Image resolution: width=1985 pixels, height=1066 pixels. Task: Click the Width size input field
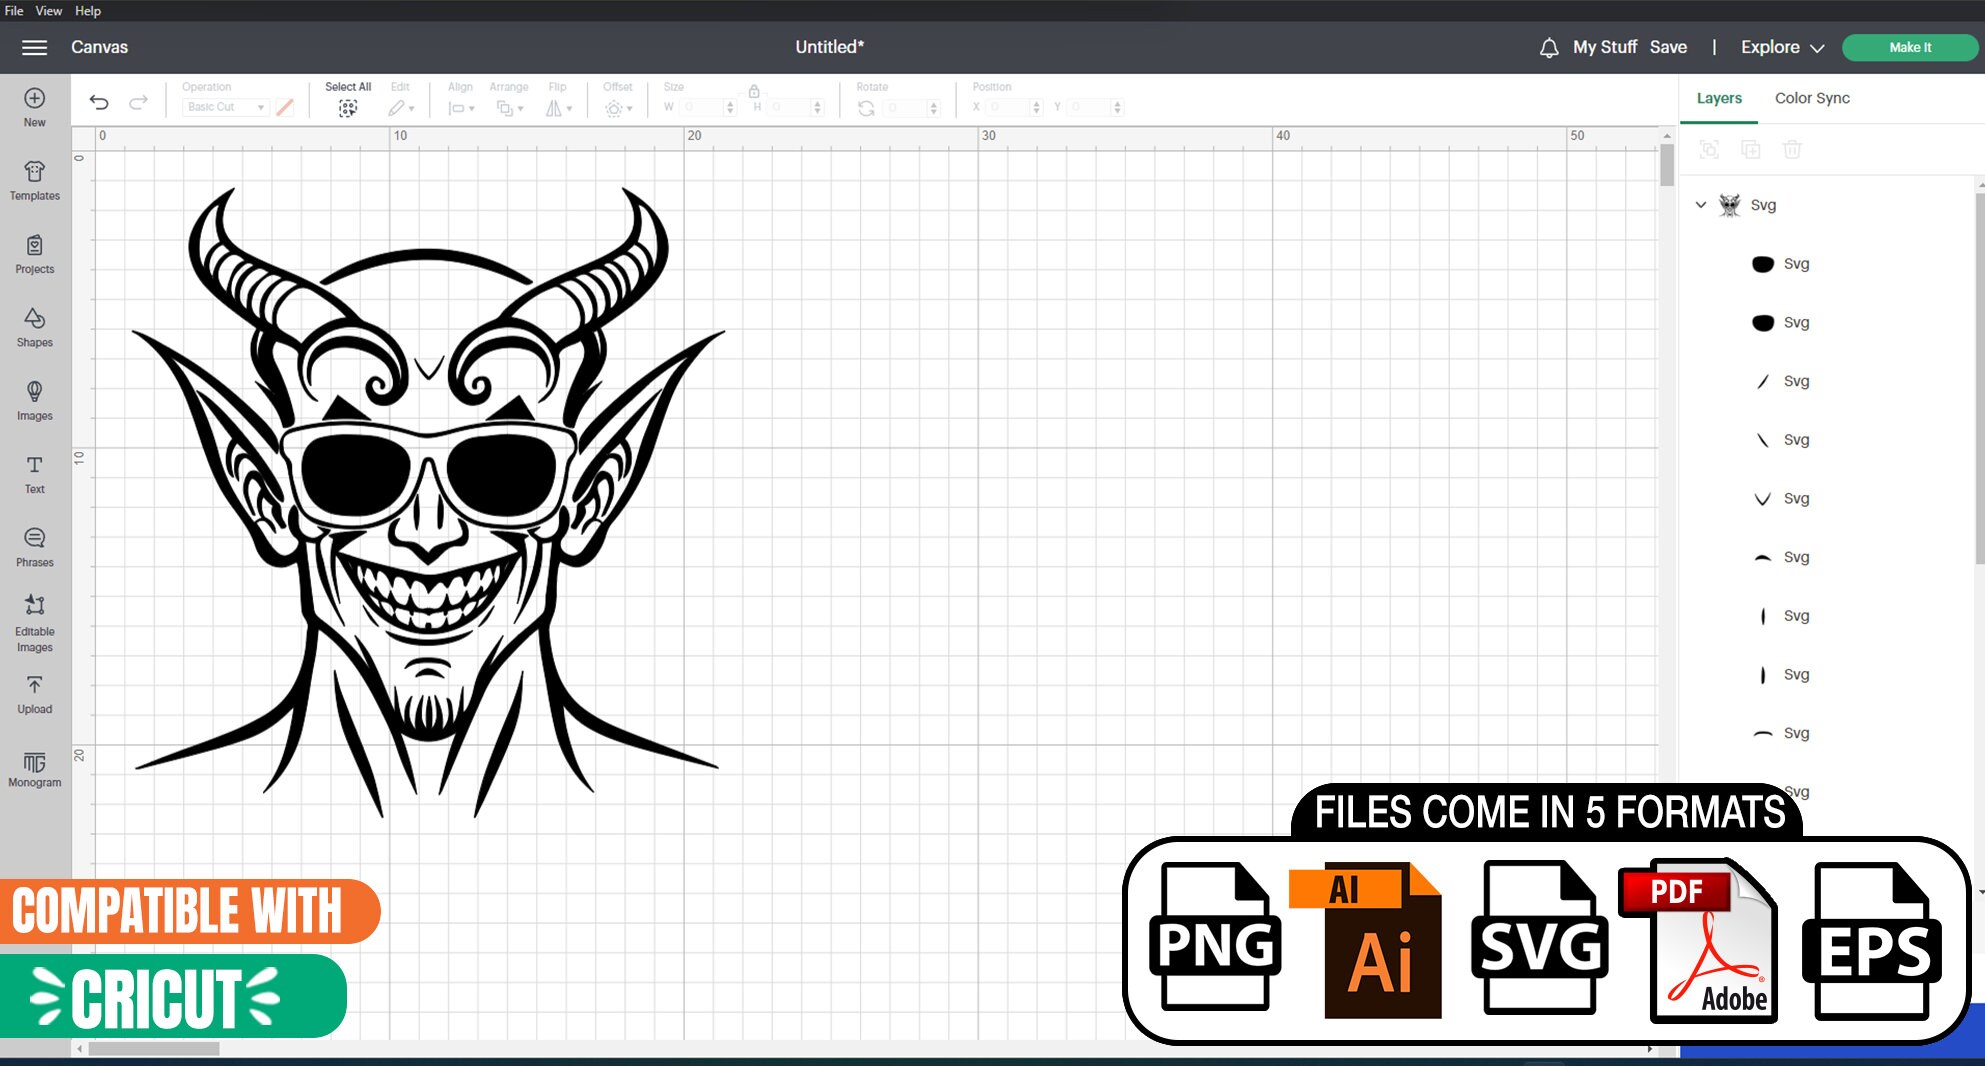tap(708, 107)
